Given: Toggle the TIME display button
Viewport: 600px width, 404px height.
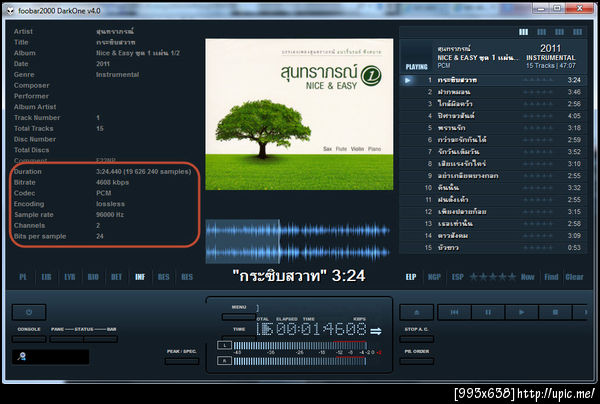Looking at the screenshot, I should (x=239, y=339).
